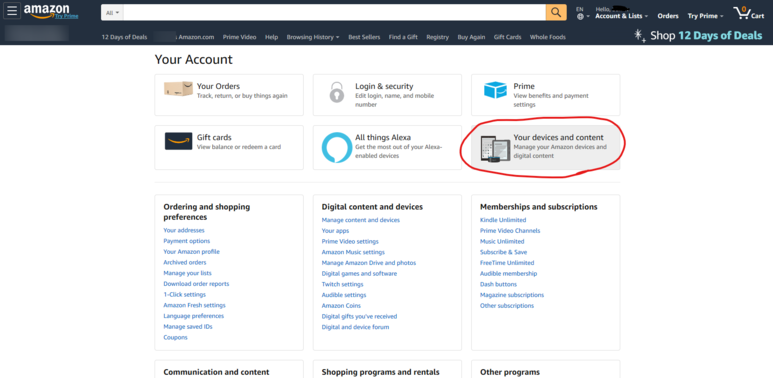Open Twitch settings link

click(x=343, y=284)
